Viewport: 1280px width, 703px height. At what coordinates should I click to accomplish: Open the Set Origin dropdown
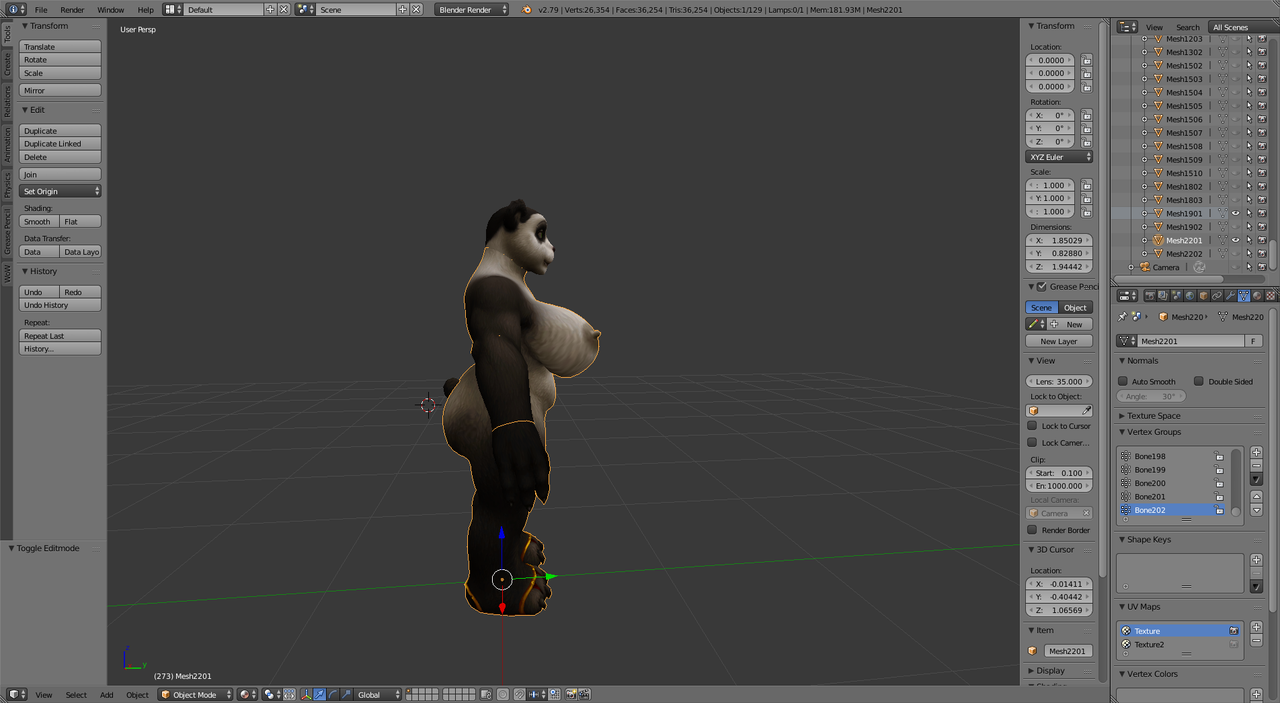pyautogui.click(x=60, y=191)
